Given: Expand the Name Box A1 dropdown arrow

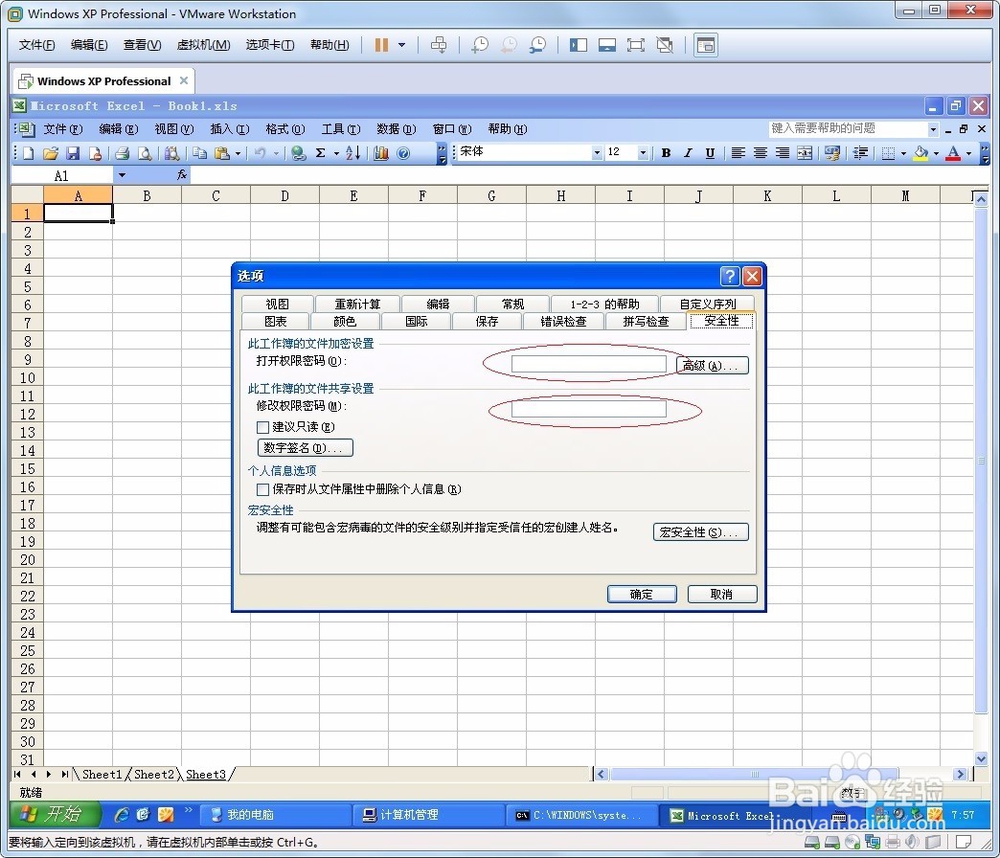Looking at the screenshot, I should [x=121, y=175].
